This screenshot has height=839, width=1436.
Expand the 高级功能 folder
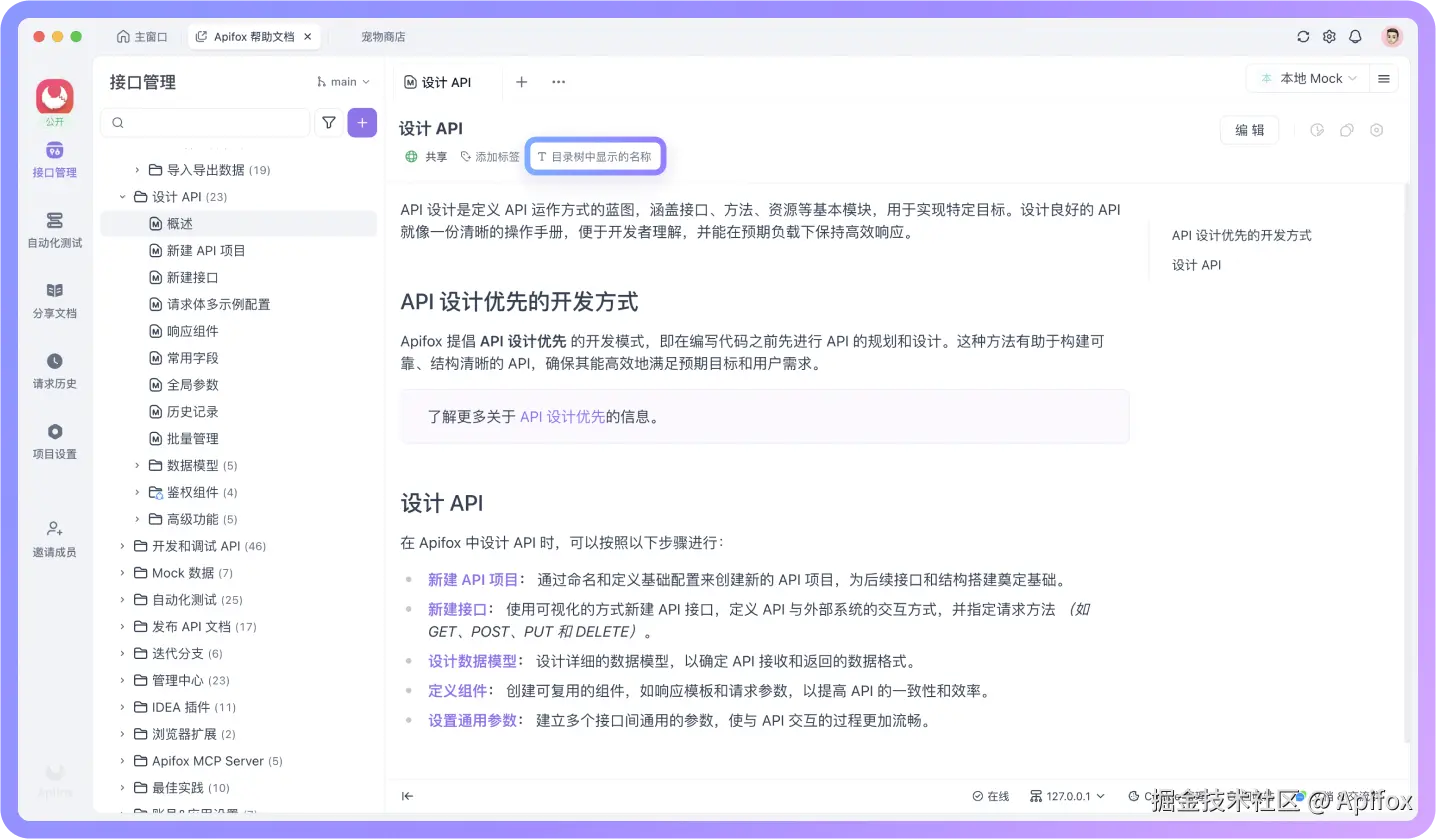click(137, 519)
